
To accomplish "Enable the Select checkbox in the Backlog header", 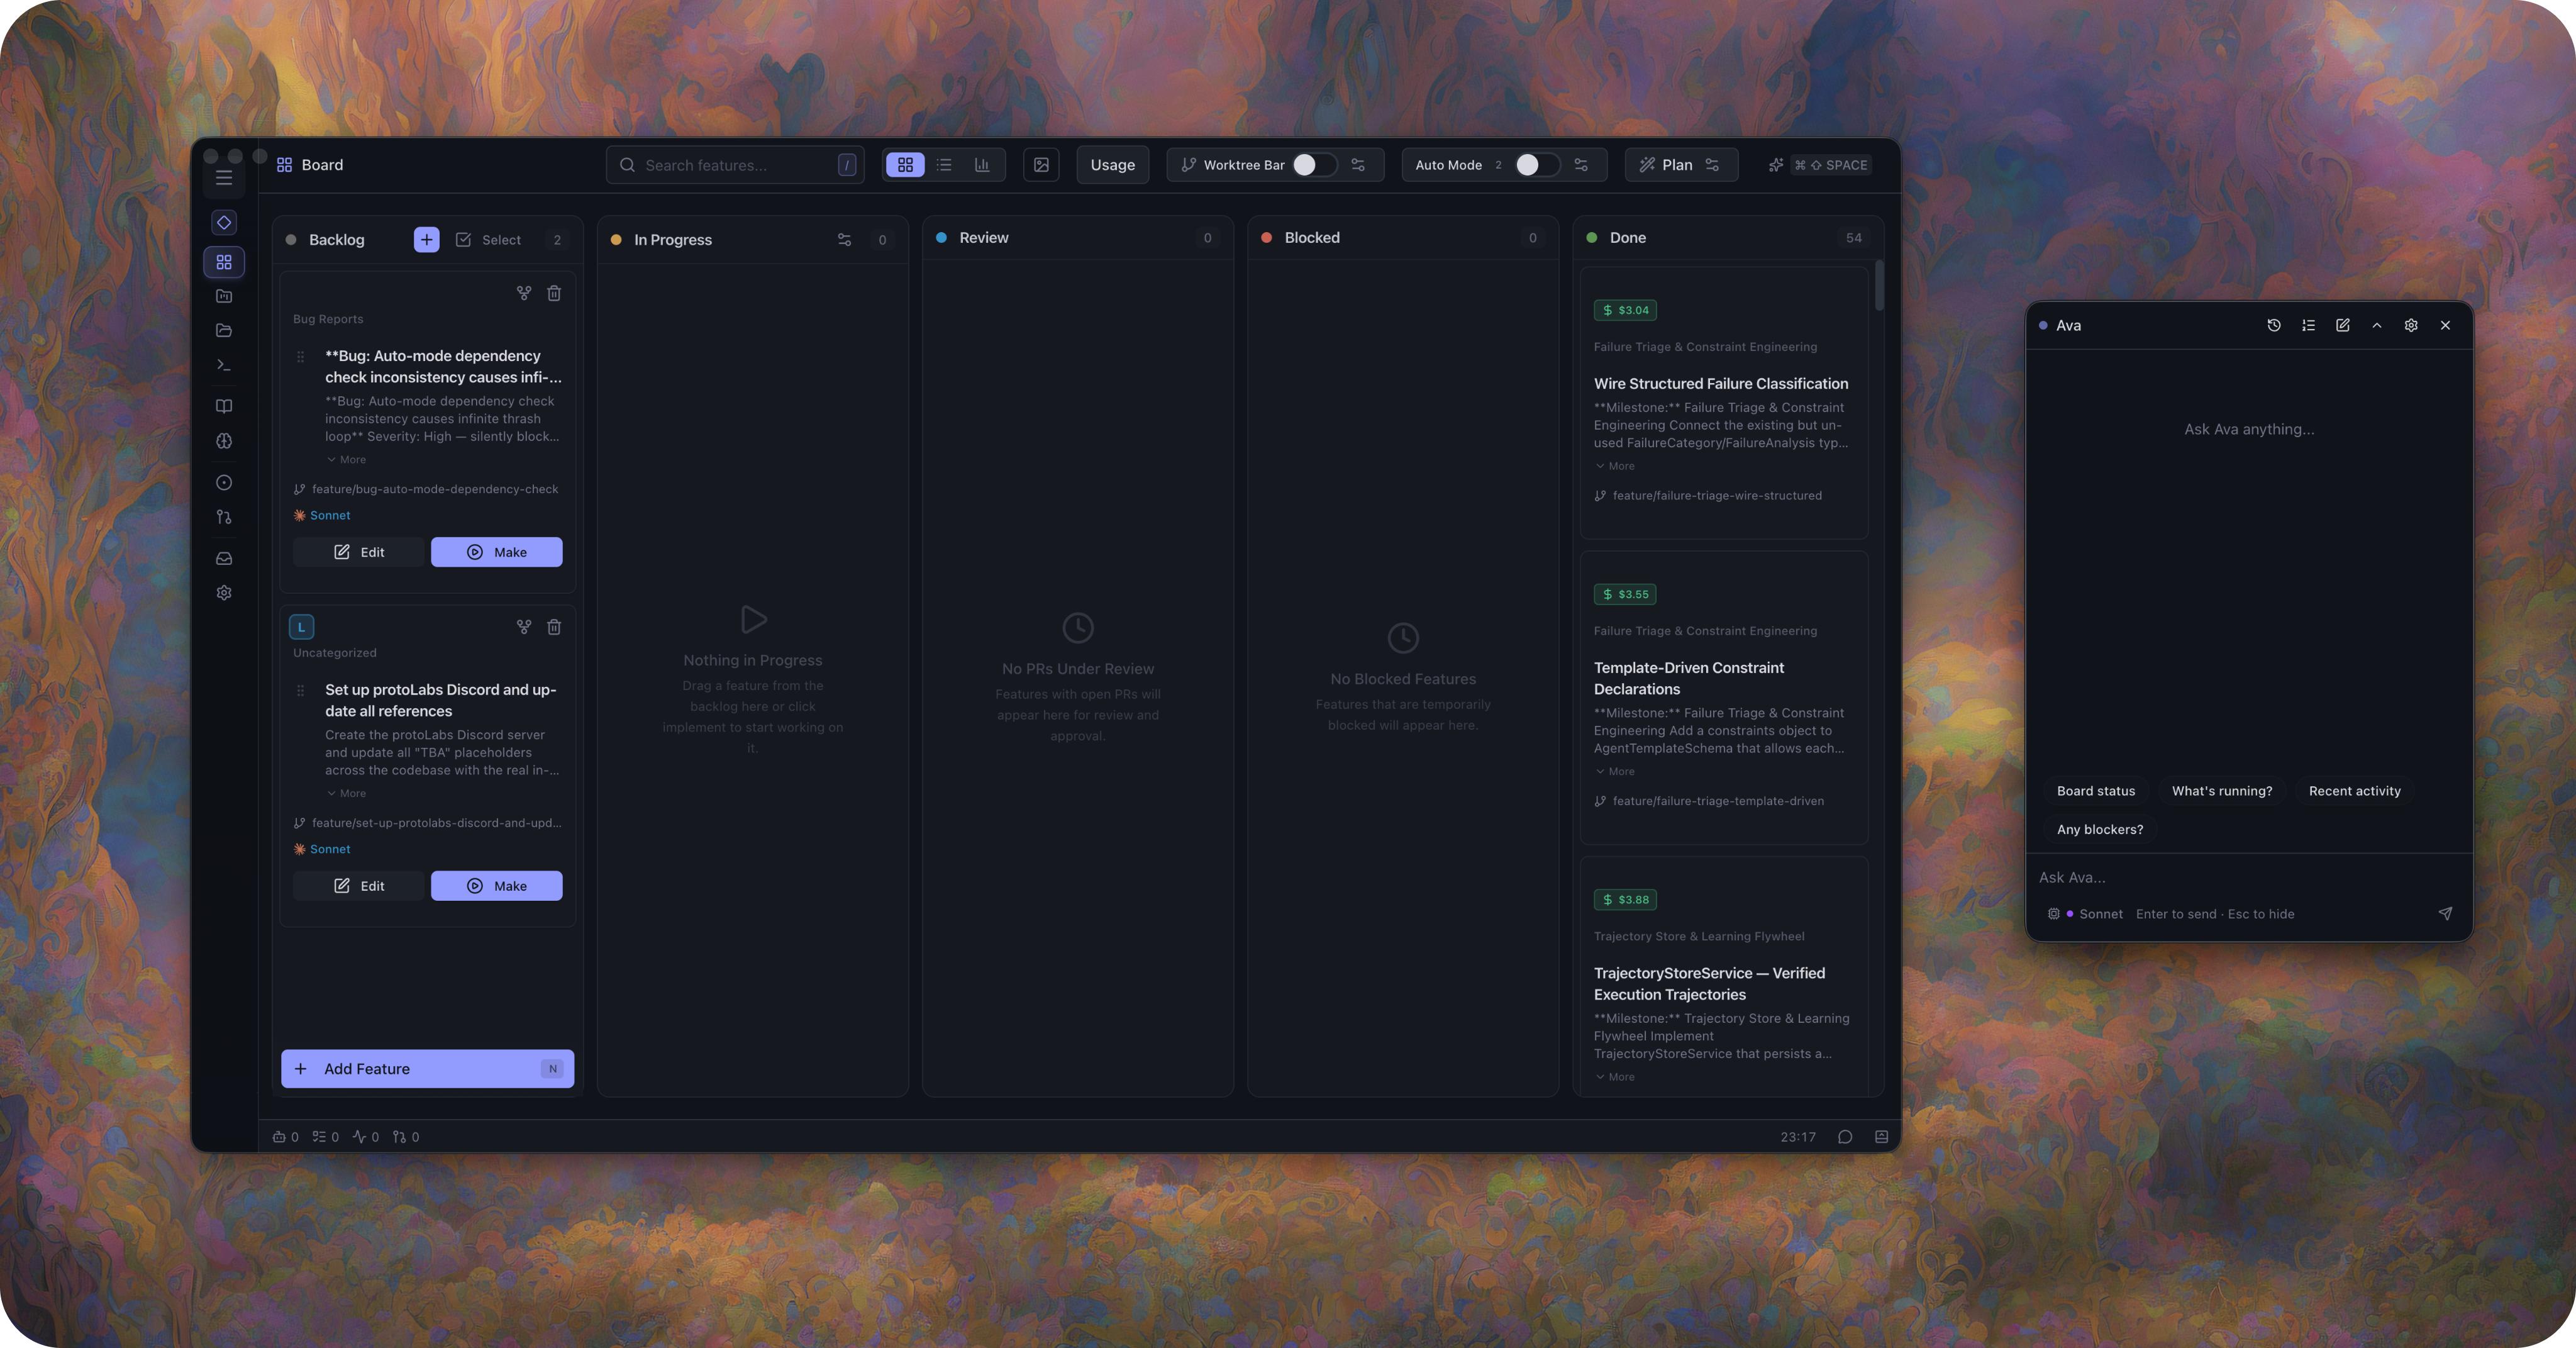I will point(464,240).
